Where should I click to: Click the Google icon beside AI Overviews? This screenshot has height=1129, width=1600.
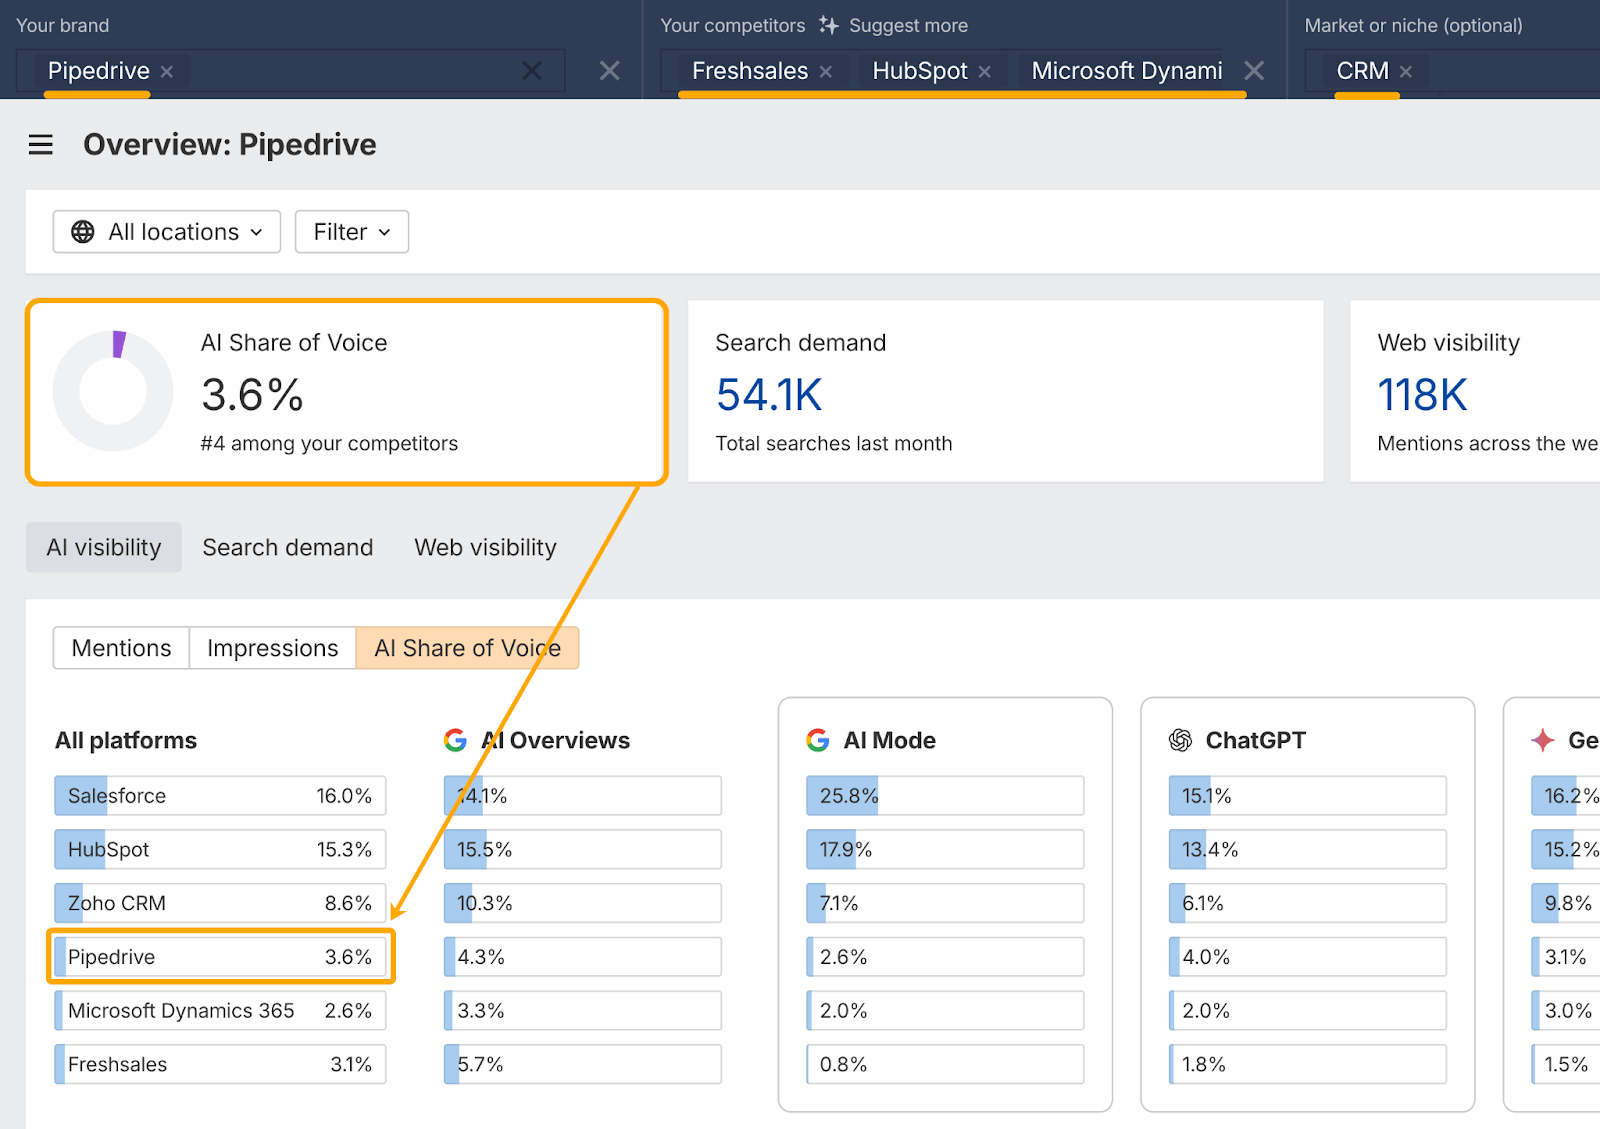456,740
